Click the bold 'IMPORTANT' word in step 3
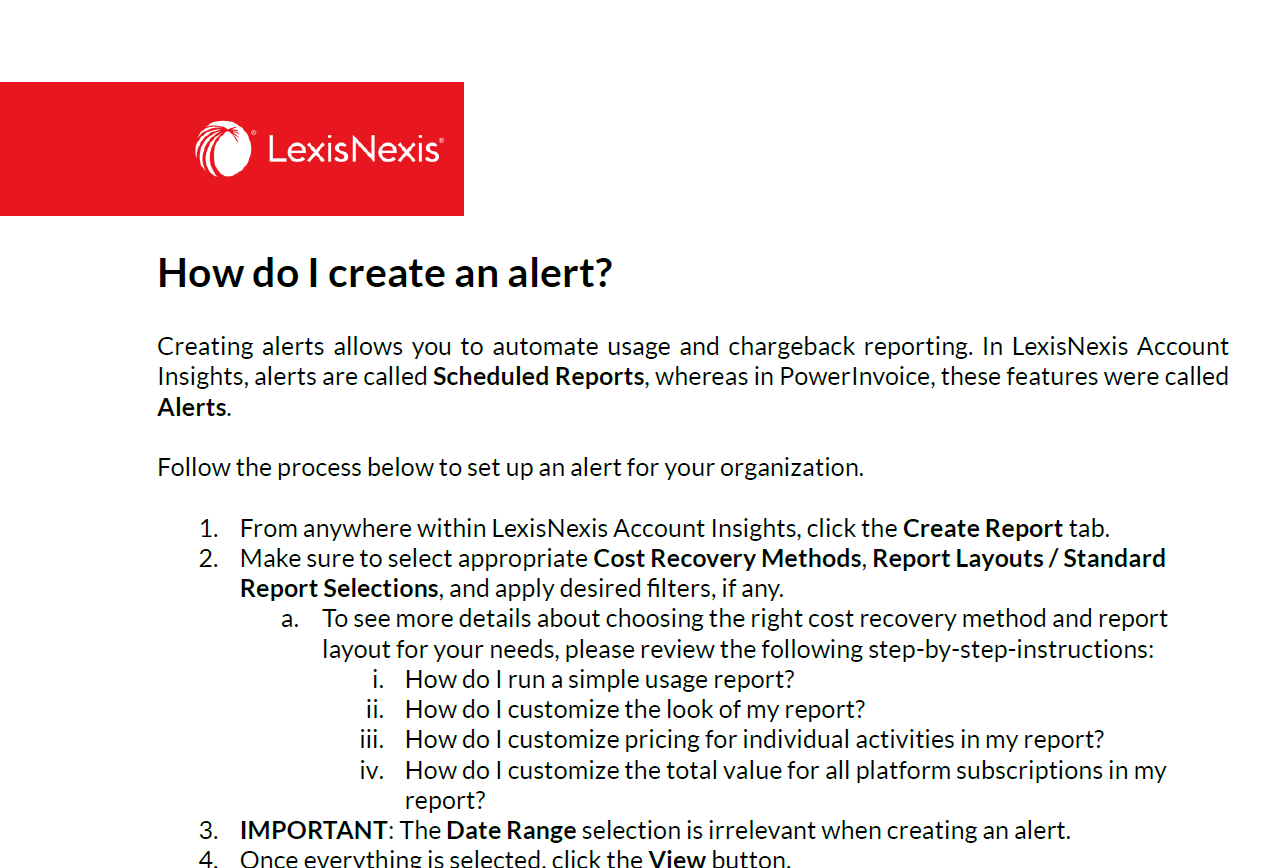This screenshot has height=868, width=1286. [x=313, y=831]
